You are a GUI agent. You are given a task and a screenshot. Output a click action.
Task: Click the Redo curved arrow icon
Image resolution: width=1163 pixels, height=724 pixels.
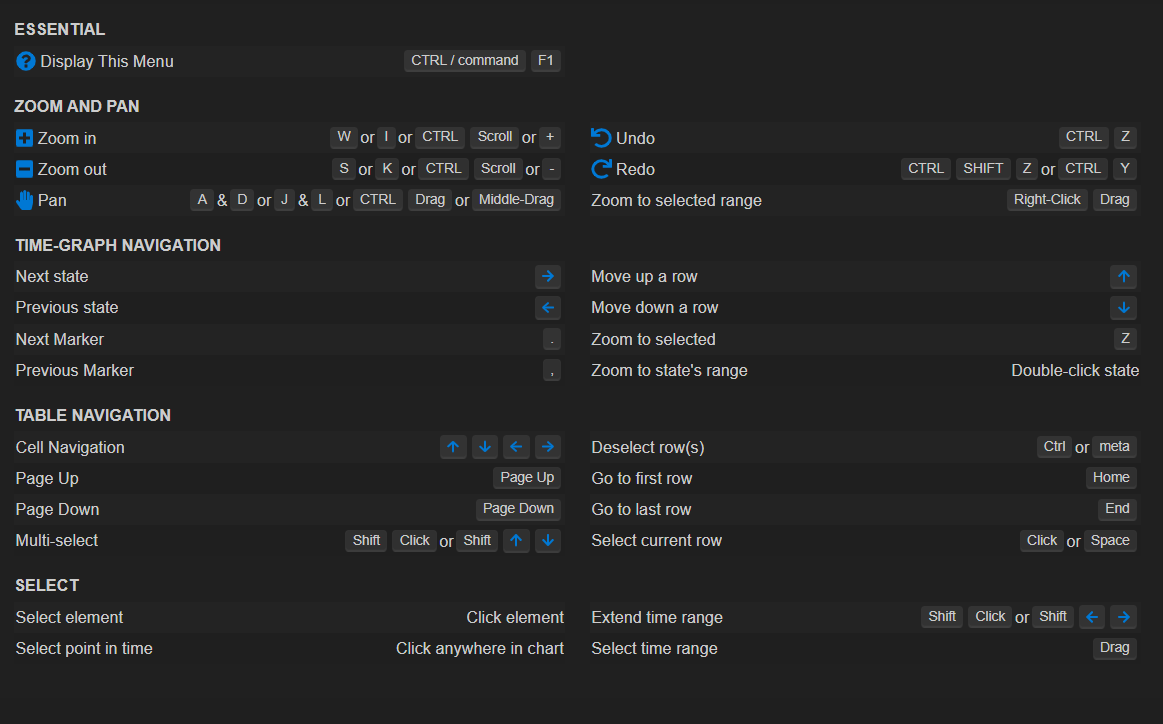tap(601, 169)
